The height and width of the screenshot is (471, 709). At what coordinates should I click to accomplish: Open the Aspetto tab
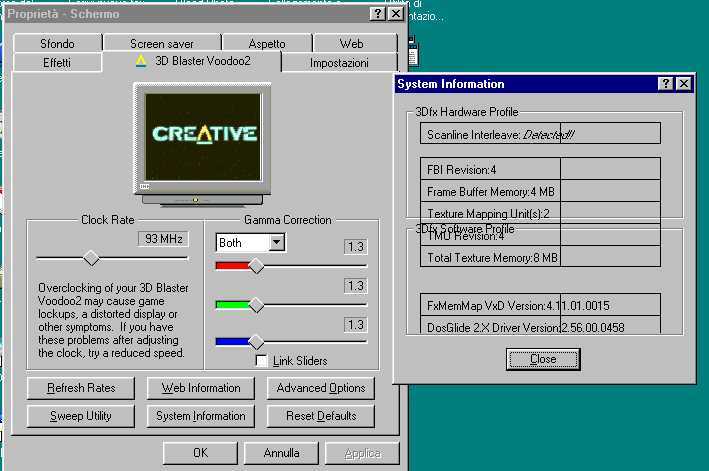tap(267, 43)
